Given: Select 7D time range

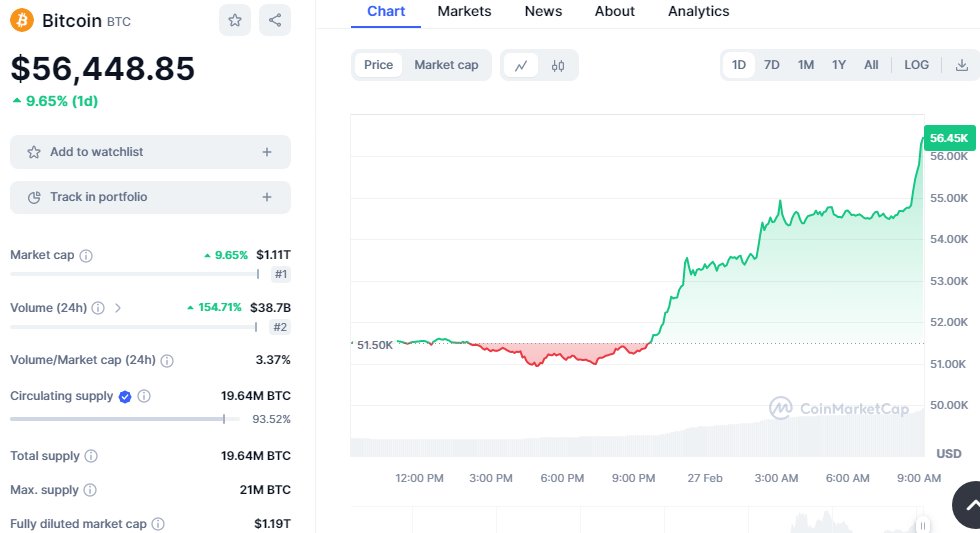Looking at the screenshot, I should click(x=772, y=65).
